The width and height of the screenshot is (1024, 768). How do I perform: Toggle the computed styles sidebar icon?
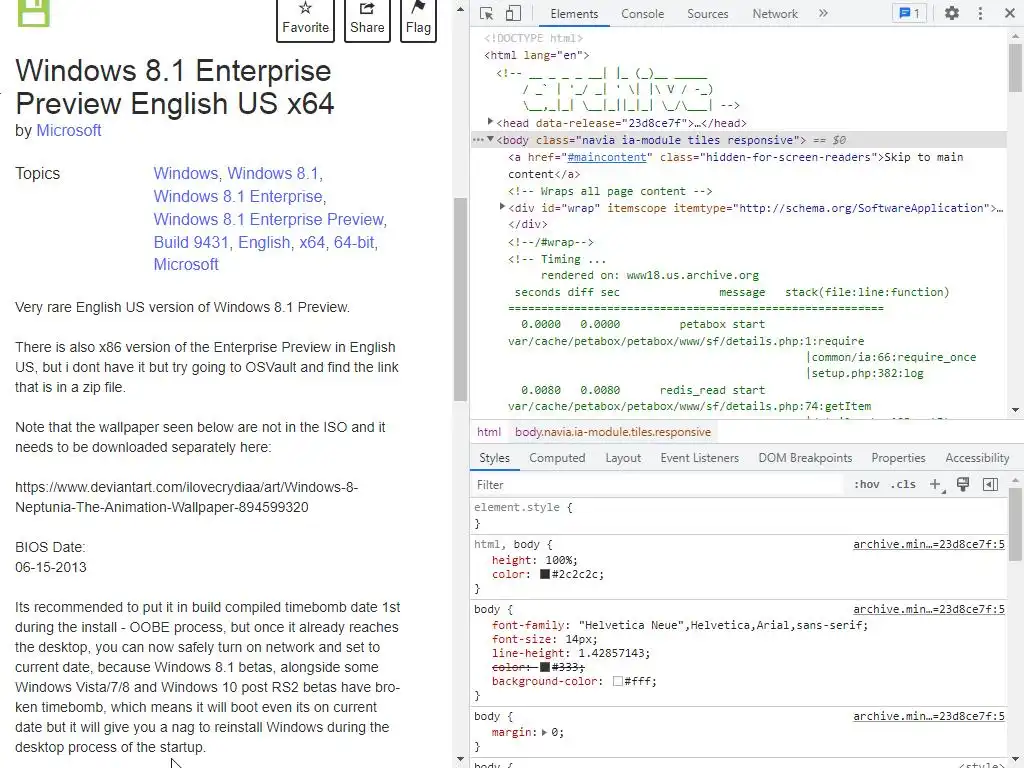tap(990, 484)
